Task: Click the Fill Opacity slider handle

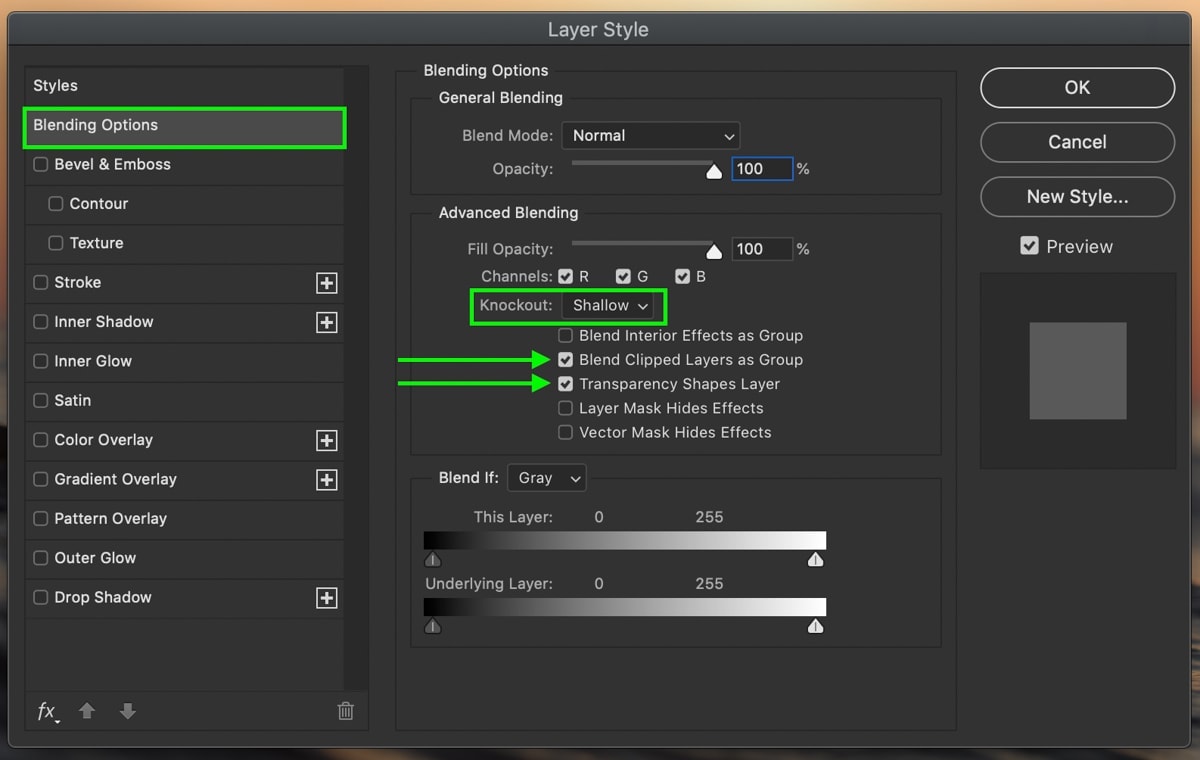Action: pos(714,250)
